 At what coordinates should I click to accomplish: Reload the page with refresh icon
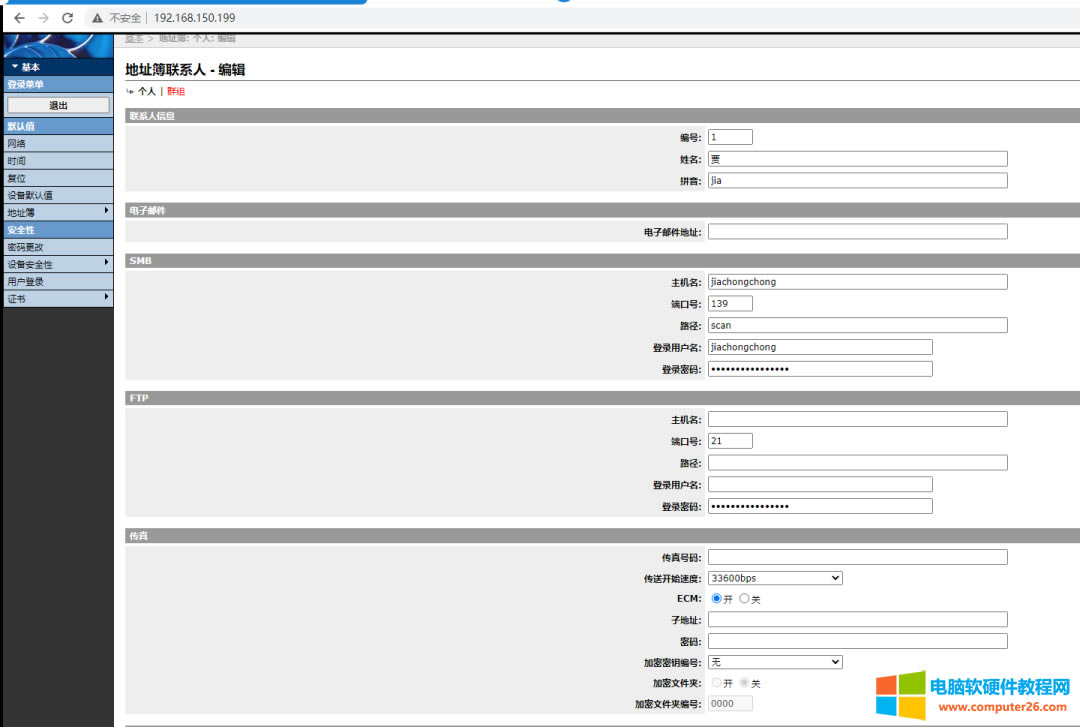tap(67, 18)
